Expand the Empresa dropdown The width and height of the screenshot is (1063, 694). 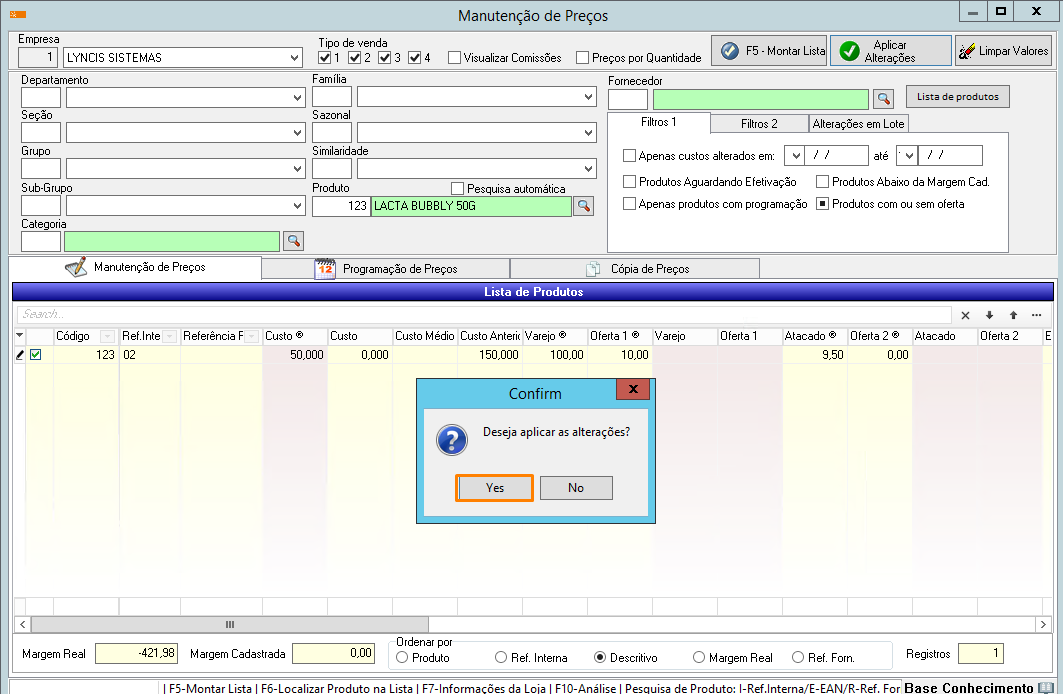294,58
